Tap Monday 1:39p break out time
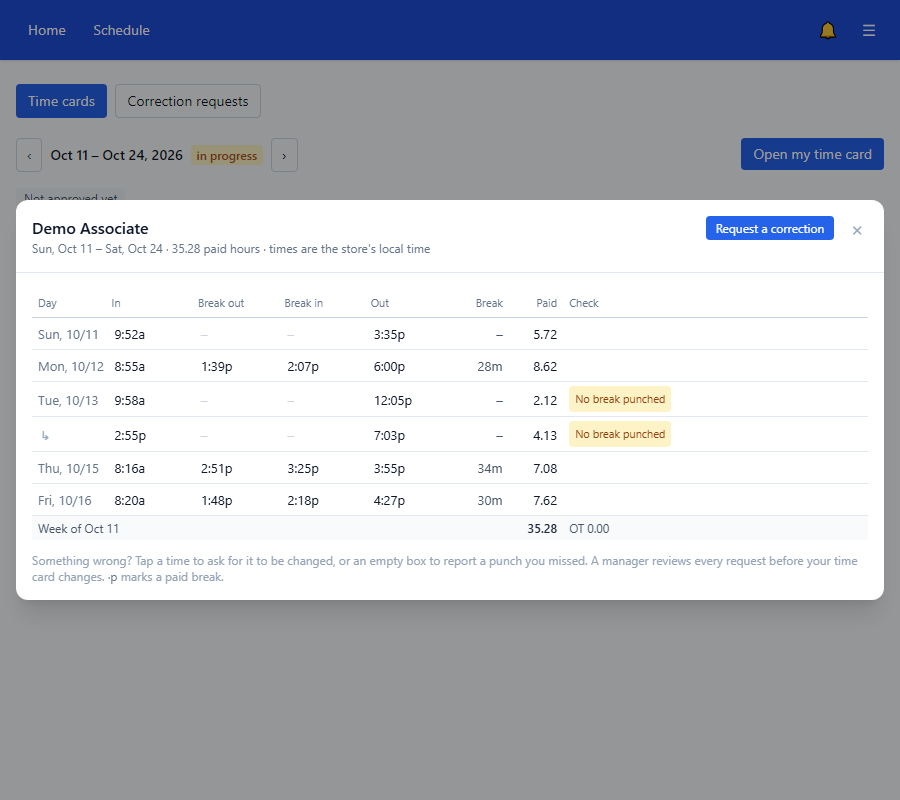 [216, 367]
